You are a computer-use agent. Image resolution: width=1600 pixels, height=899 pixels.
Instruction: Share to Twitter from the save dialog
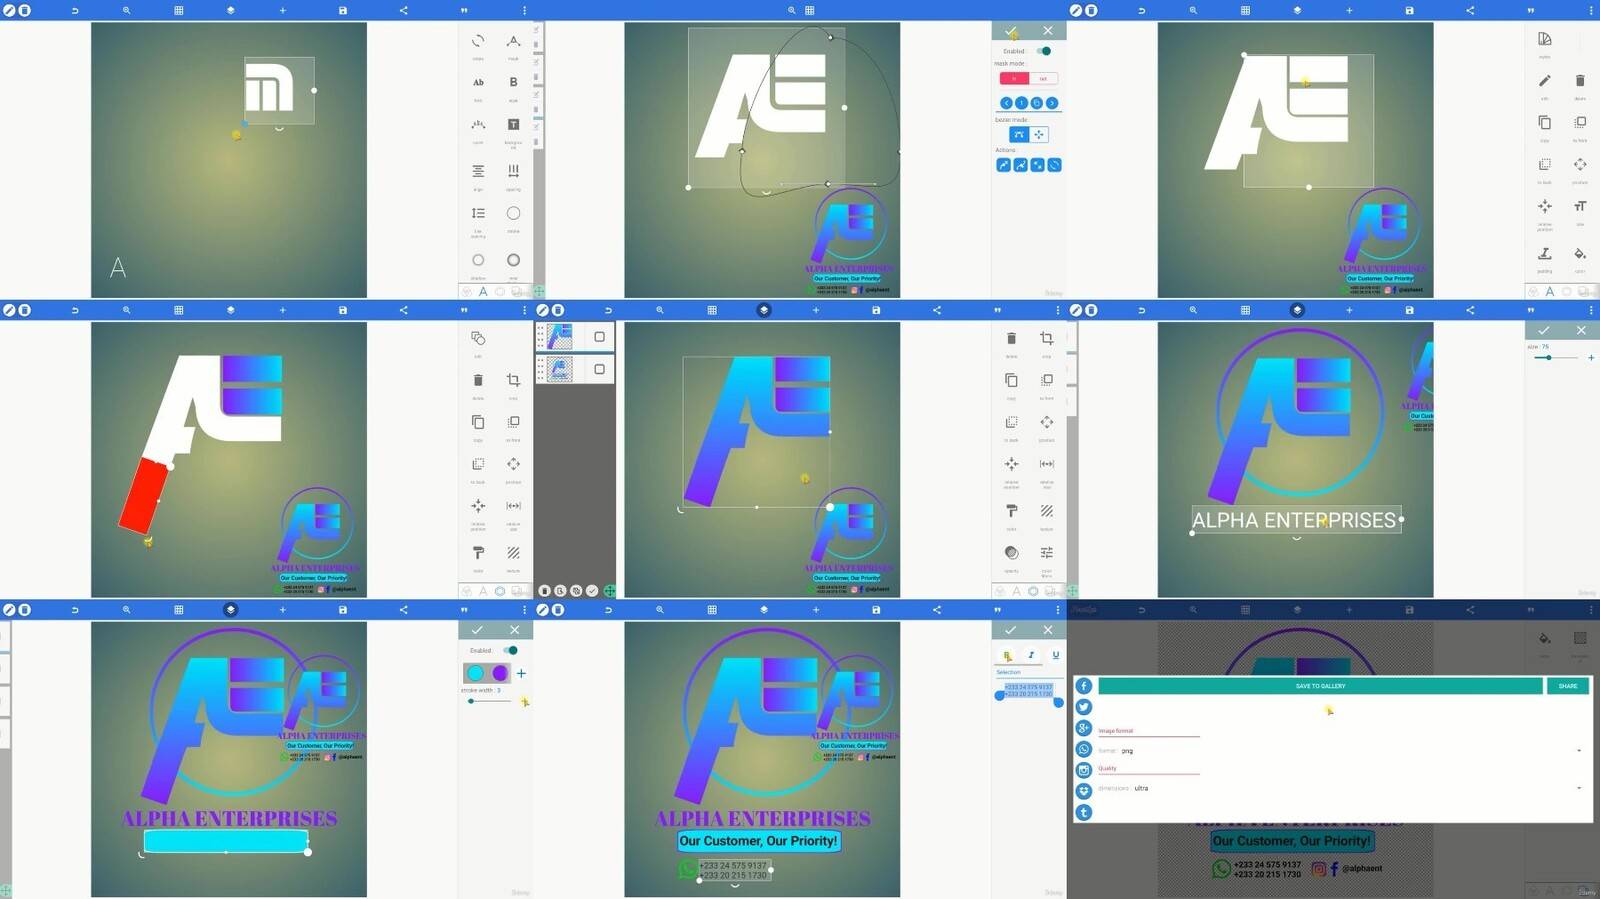(1083, 707)
